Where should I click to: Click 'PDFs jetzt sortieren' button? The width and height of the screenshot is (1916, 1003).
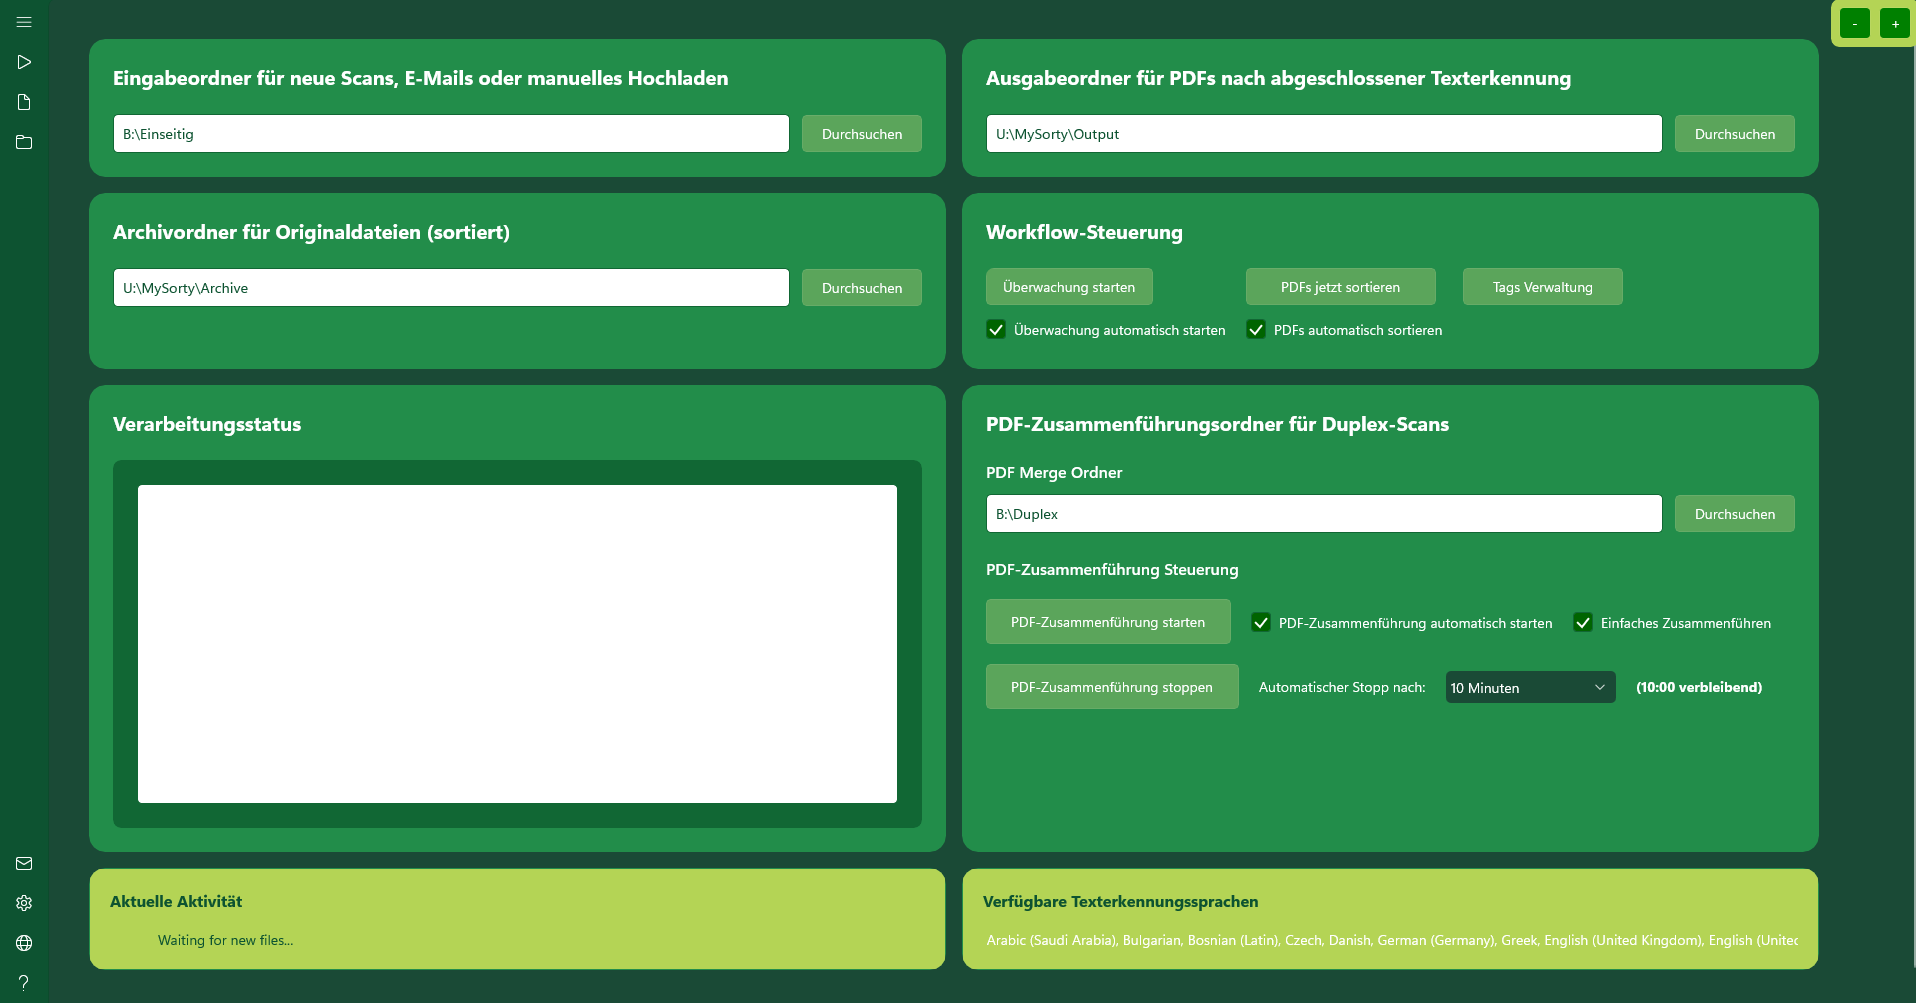click(x=1340, y=287)
